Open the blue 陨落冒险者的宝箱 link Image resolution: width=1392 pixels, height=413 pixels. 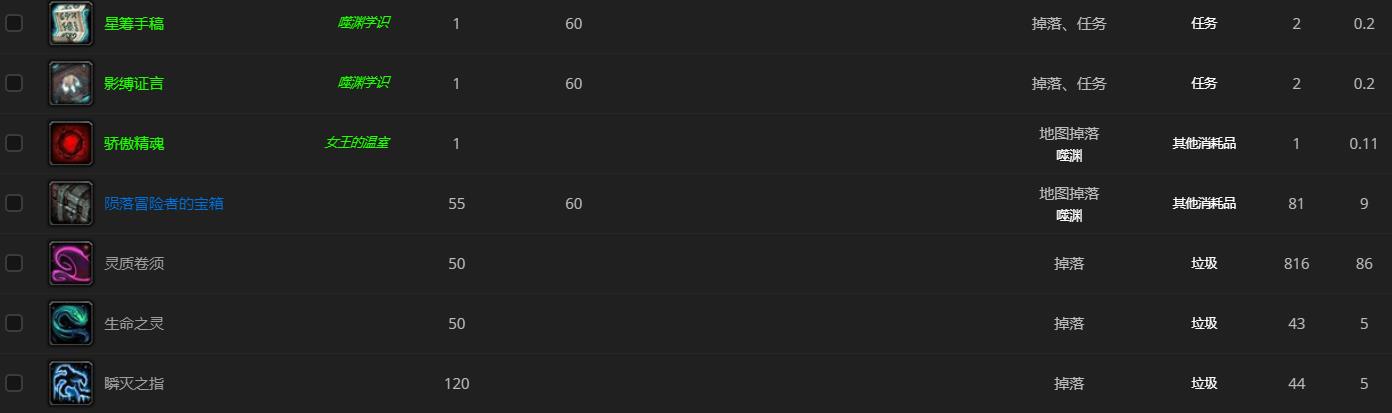coord(164,203)
